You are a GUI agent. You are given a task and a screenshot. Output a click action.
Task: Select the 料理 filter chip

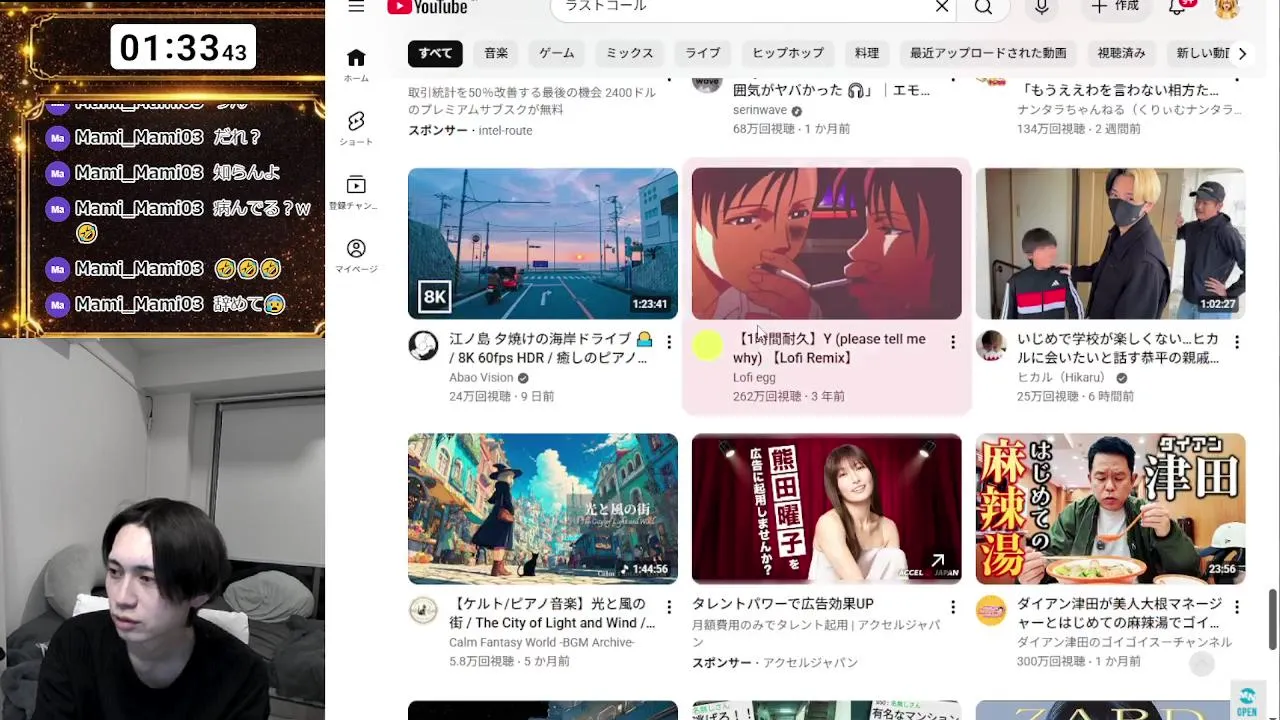867,53
